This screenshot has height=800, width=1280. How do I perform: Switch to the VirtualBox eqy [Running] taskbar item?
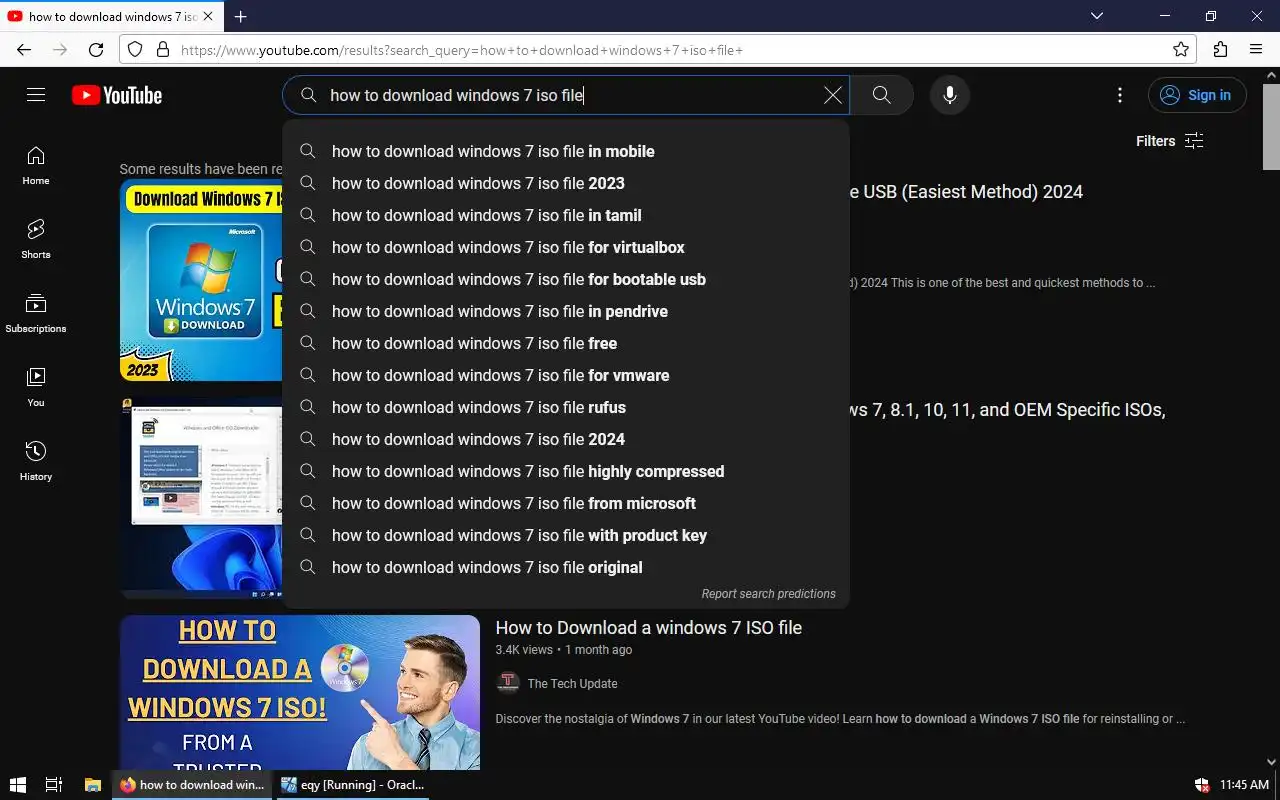click(x=352, y=785)
